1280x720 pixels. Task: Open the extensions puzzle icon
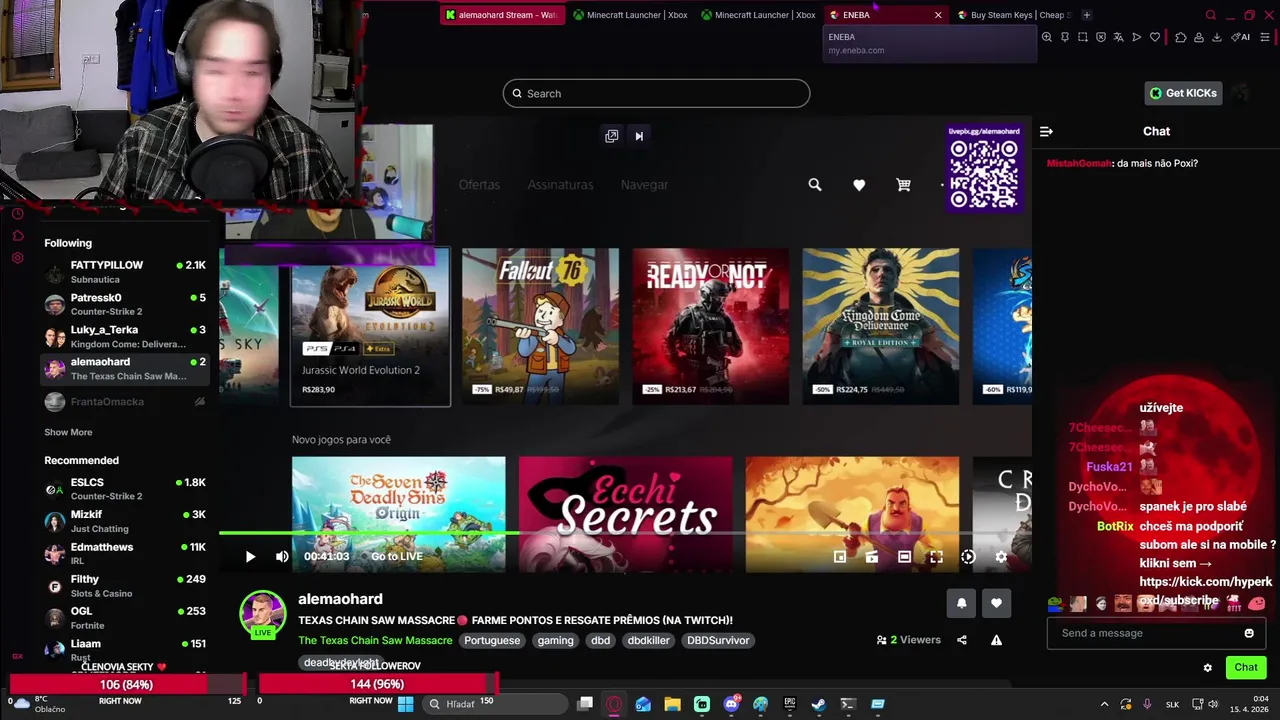1181,37
